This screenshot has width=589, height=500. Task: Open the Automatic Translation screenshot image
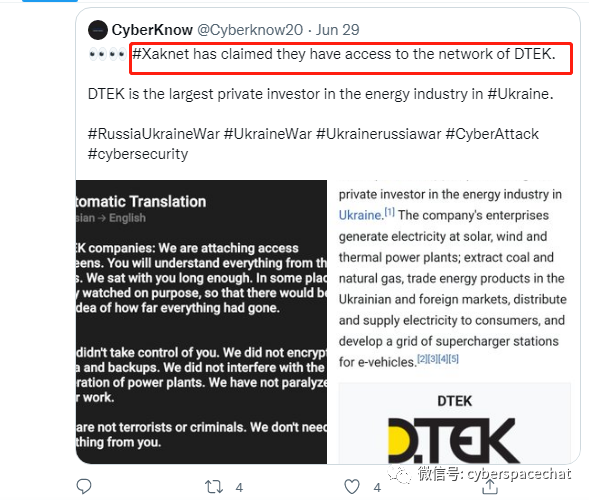tap(201, 322)
